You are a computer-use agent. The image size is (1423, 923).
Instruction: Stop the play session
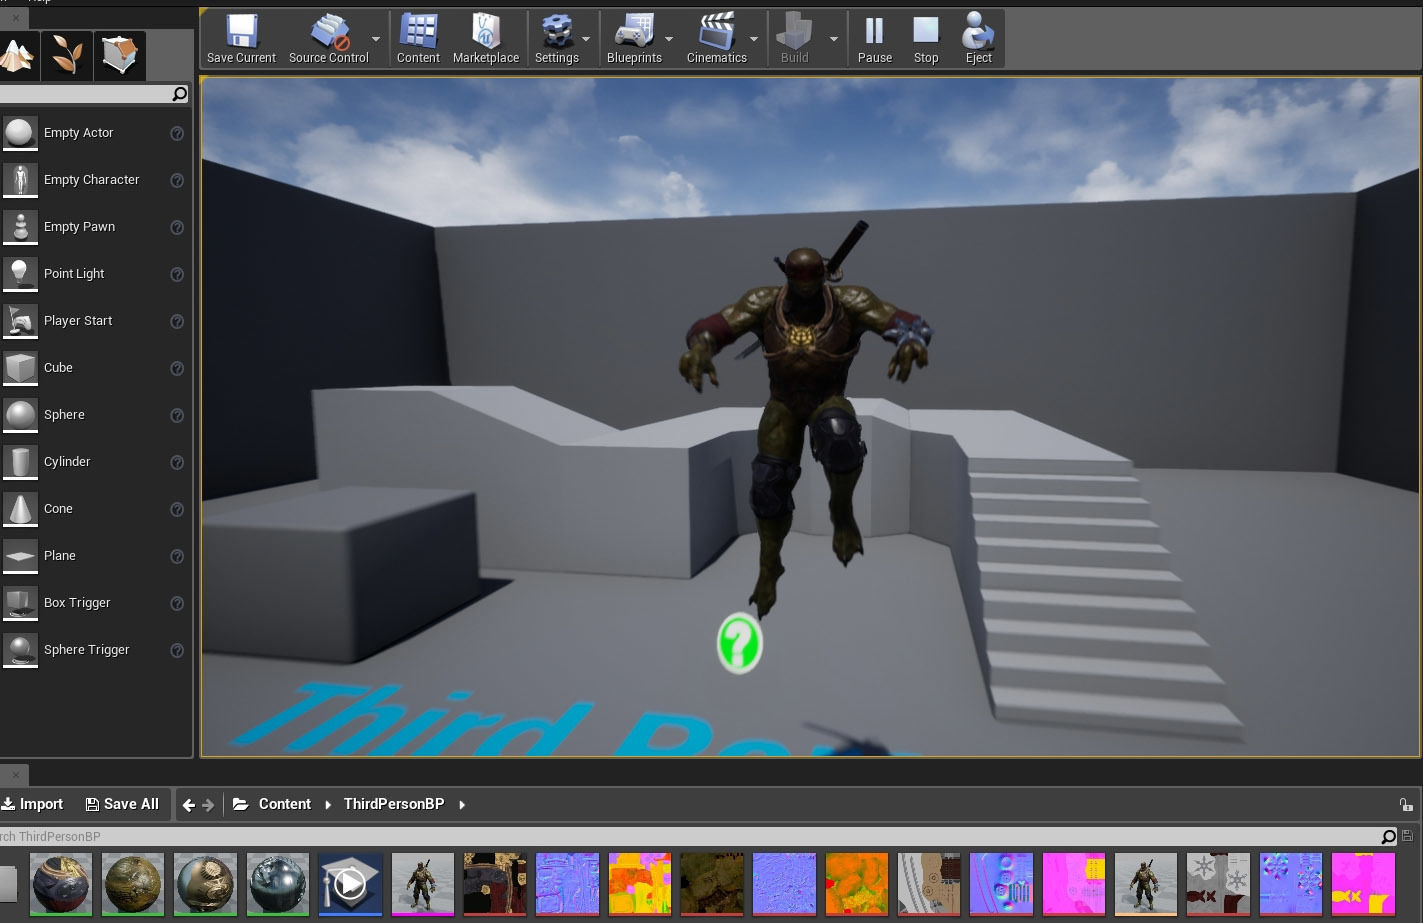click(926, 40)
